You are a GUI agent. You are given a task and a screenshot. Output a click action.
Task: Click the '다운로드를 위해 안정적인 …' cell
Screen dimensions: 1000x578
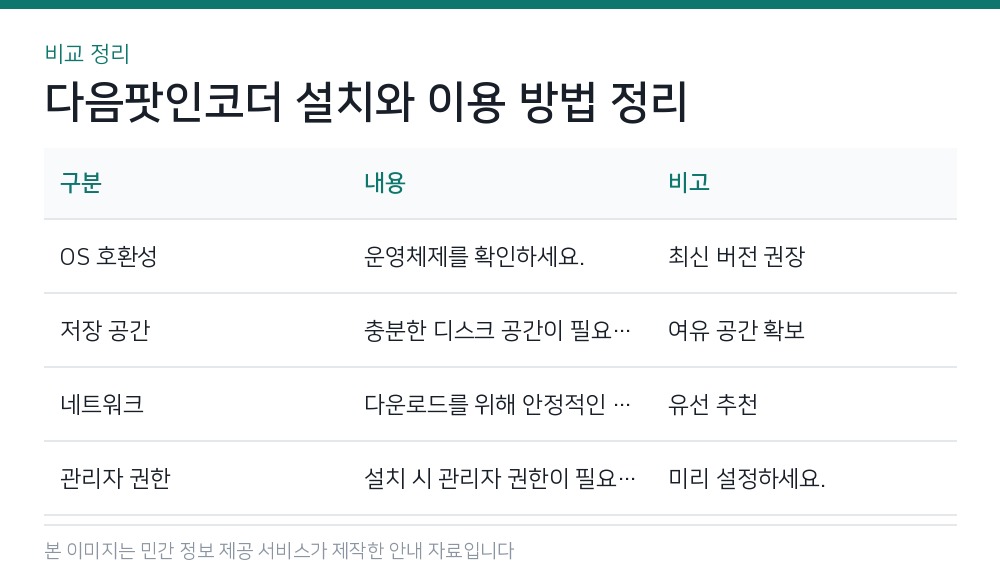click(x=497, y=404)
